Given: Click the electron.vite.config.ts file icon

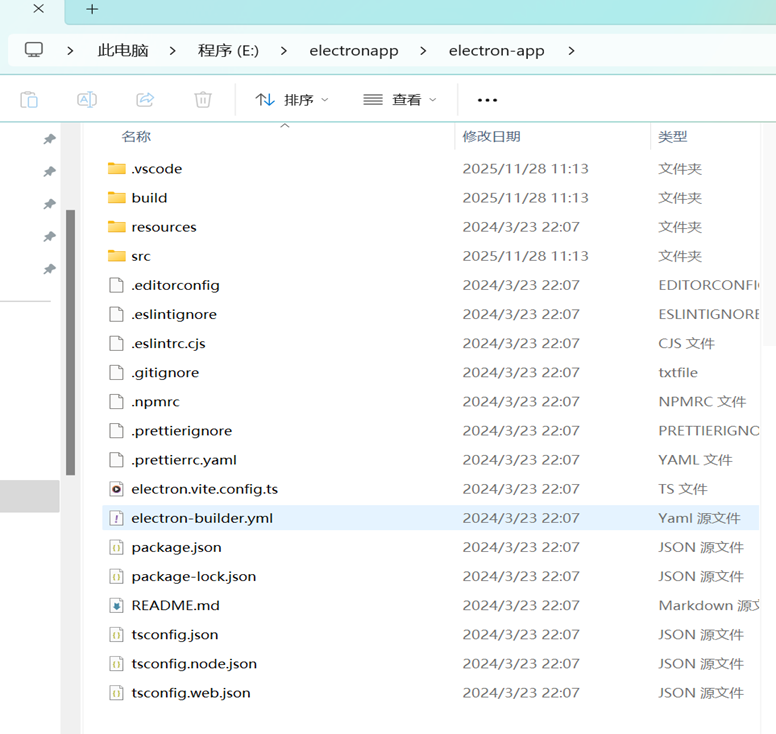Looking at the screenshot, I should (x=116, y=489).
